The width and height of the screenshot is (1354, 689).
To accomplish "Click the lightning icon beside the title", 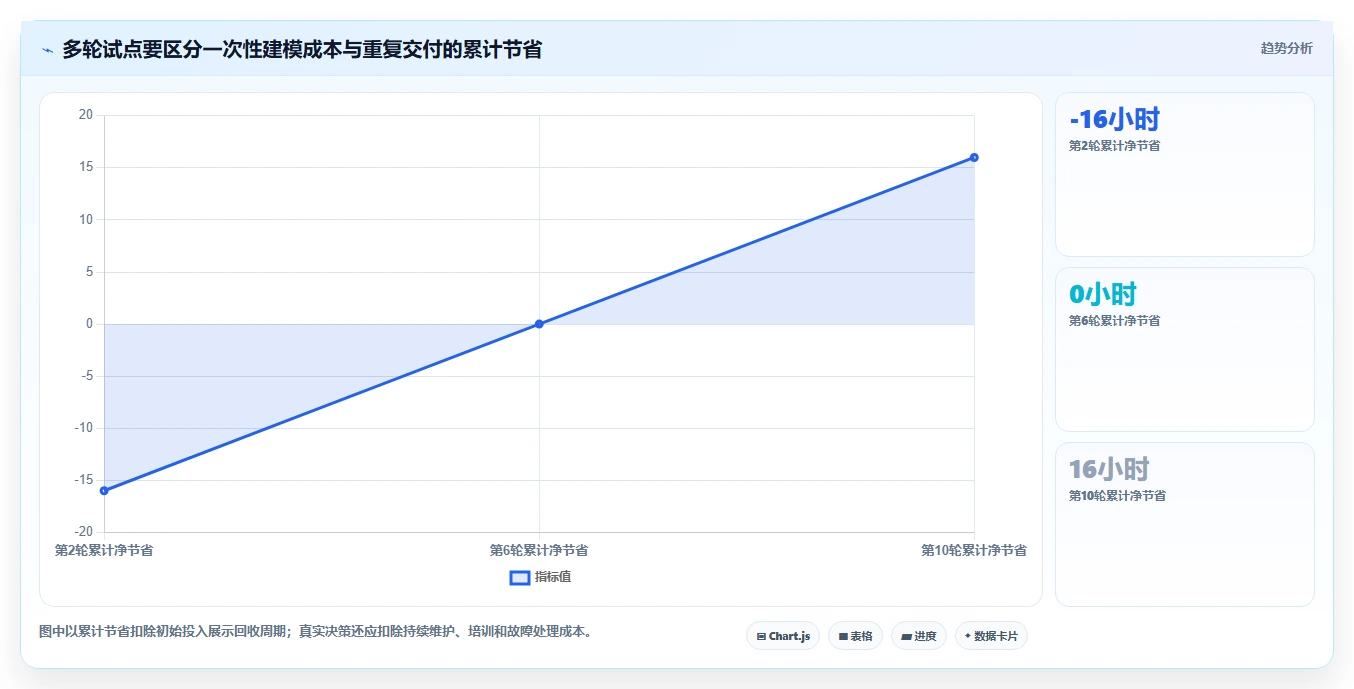I will pyautogui.click(x=47, y=50).
